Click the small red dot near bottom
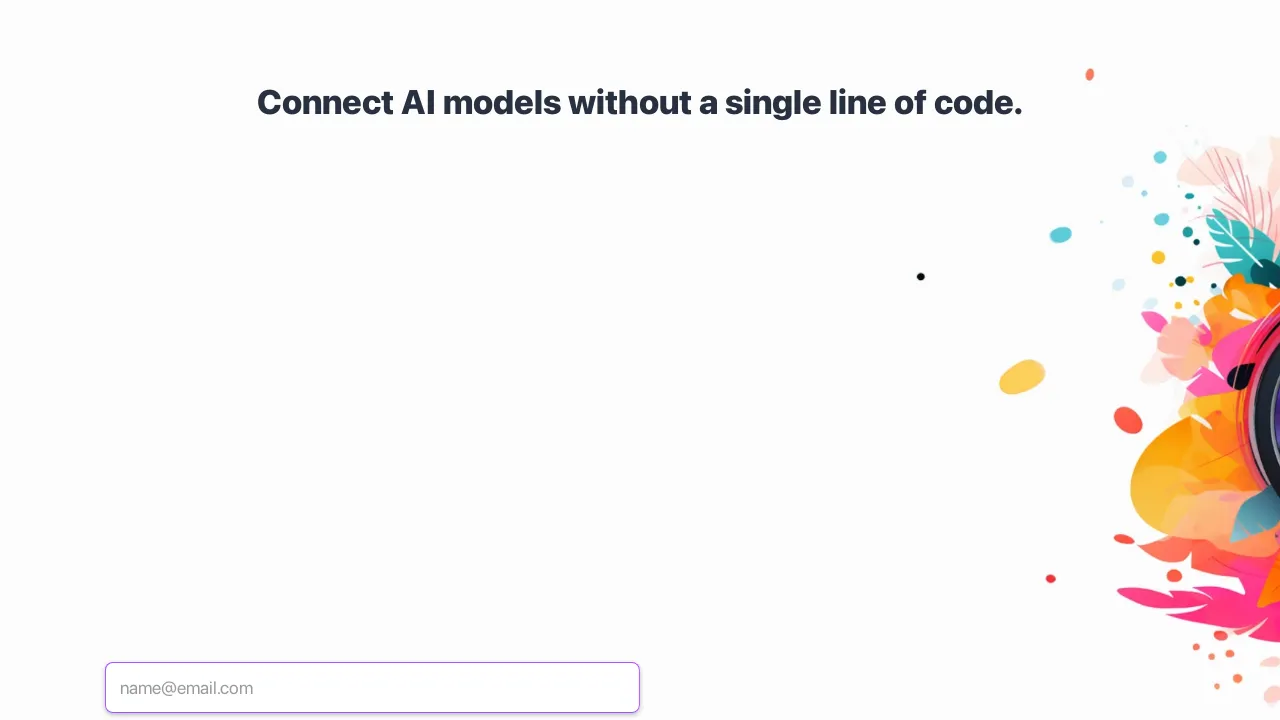Viewport: 1280px width, 720px height. click(x=1051, y=579)
